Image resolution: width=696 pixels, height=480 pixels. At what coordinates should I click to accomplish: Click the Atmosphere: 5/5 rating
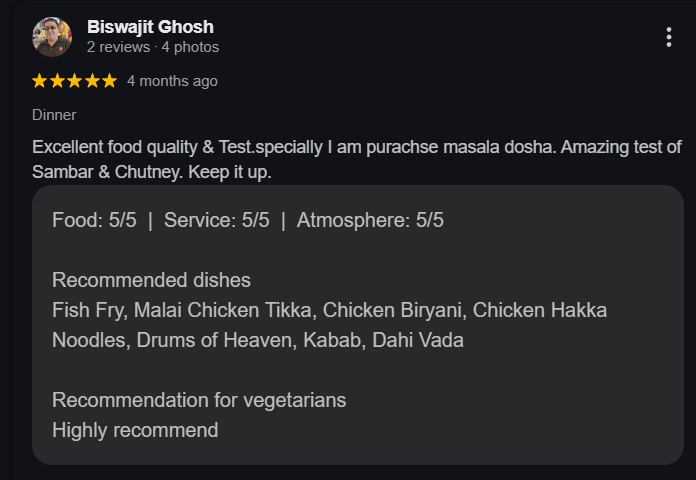[x=370, y=221]
